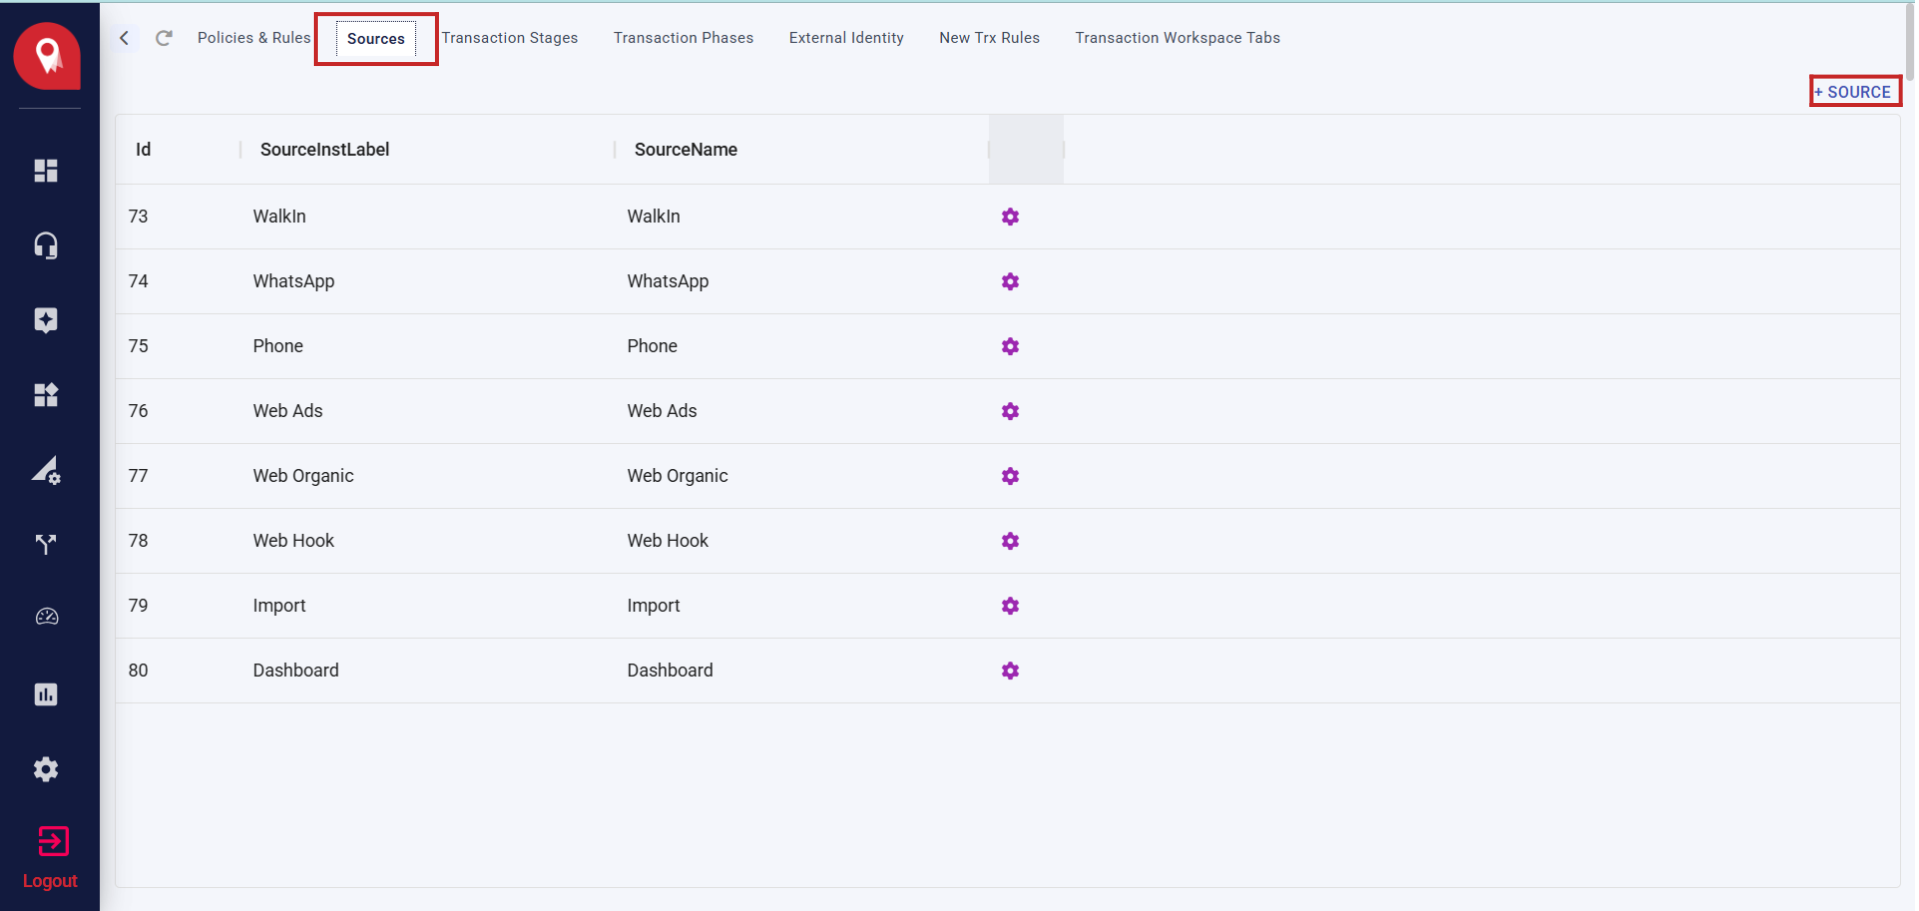Screen dimensions: 1919x911
Task: Select the 'WhatsApp' SourceName cell
Action: coord(668,282)
